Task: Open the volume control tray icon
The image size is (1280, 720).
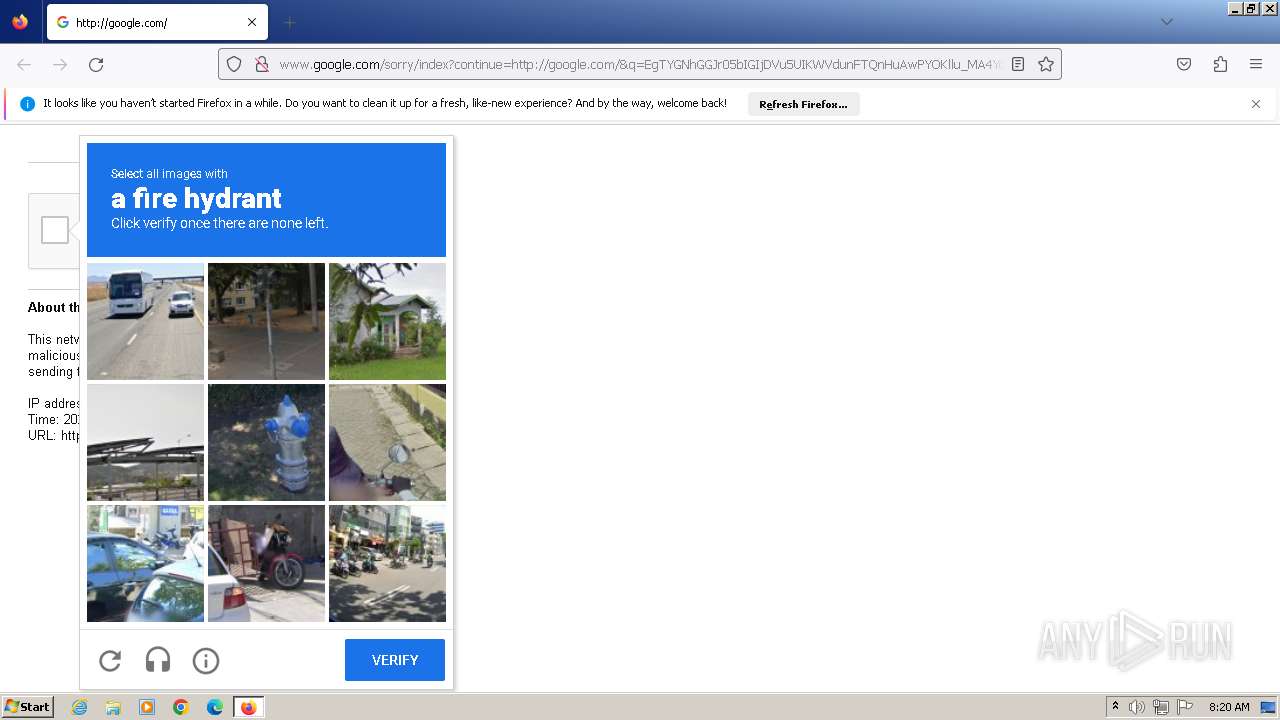Action: click(1137, 707)
